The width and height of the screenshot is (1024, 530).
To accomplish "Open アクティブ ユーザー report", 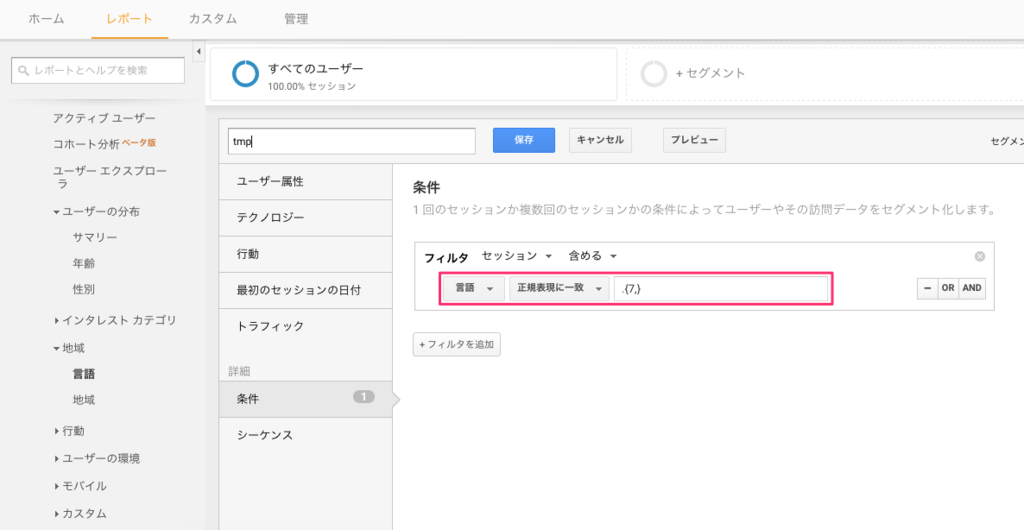I will pos(104,118).
